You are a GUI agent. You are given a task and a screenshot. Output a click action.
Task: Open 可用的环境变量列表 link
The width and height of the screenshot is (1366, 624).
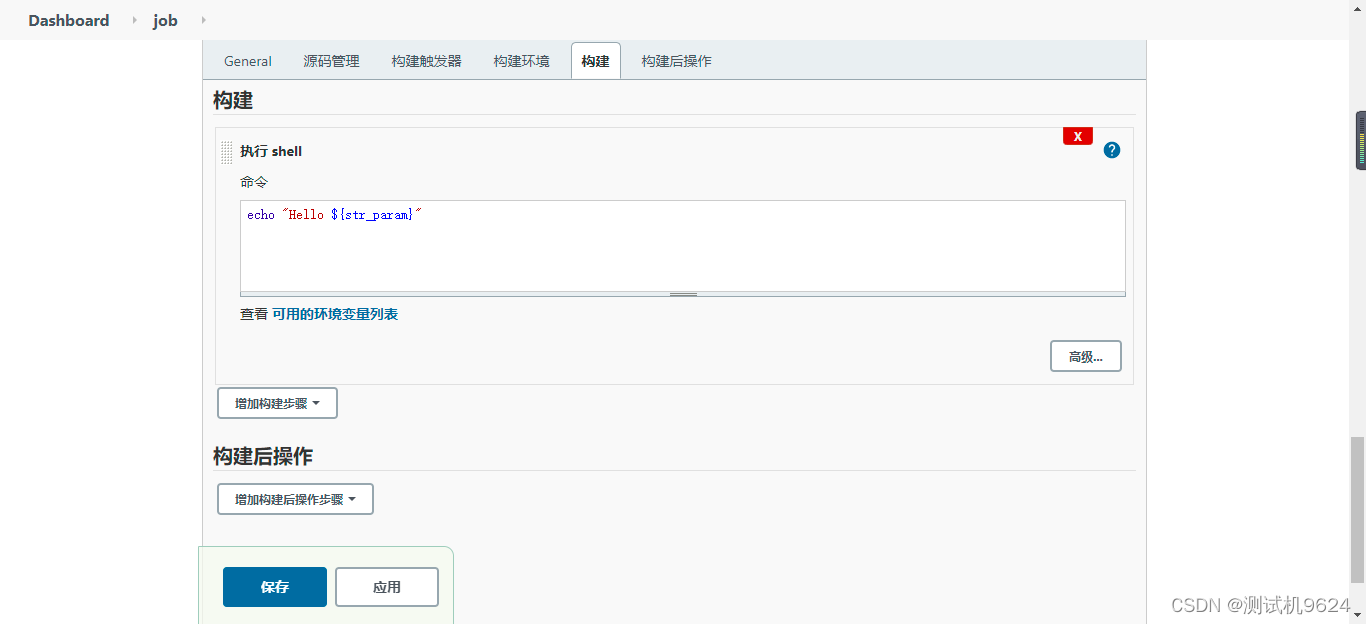coord(335,314)
